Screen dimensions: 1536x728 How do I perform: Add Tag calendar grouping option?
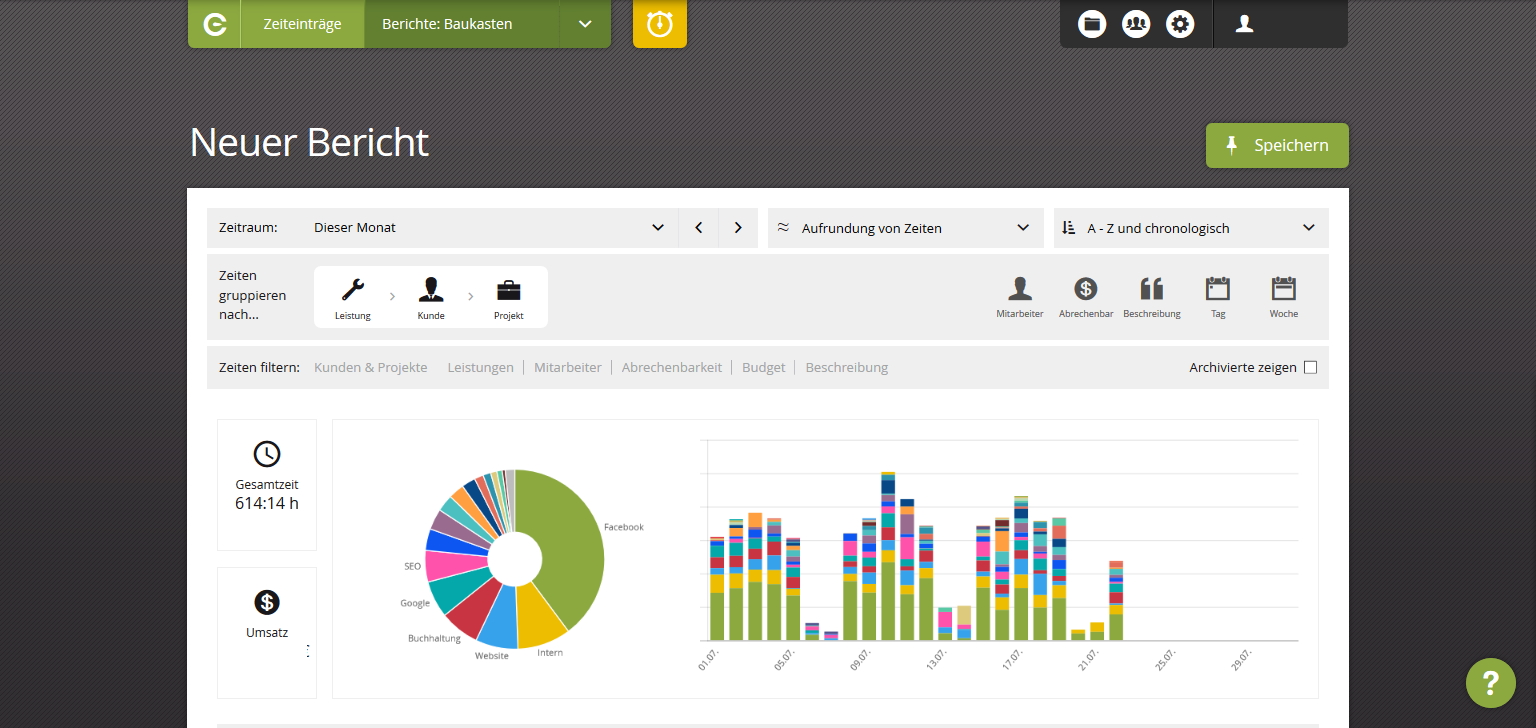(x=1218, y=297)
